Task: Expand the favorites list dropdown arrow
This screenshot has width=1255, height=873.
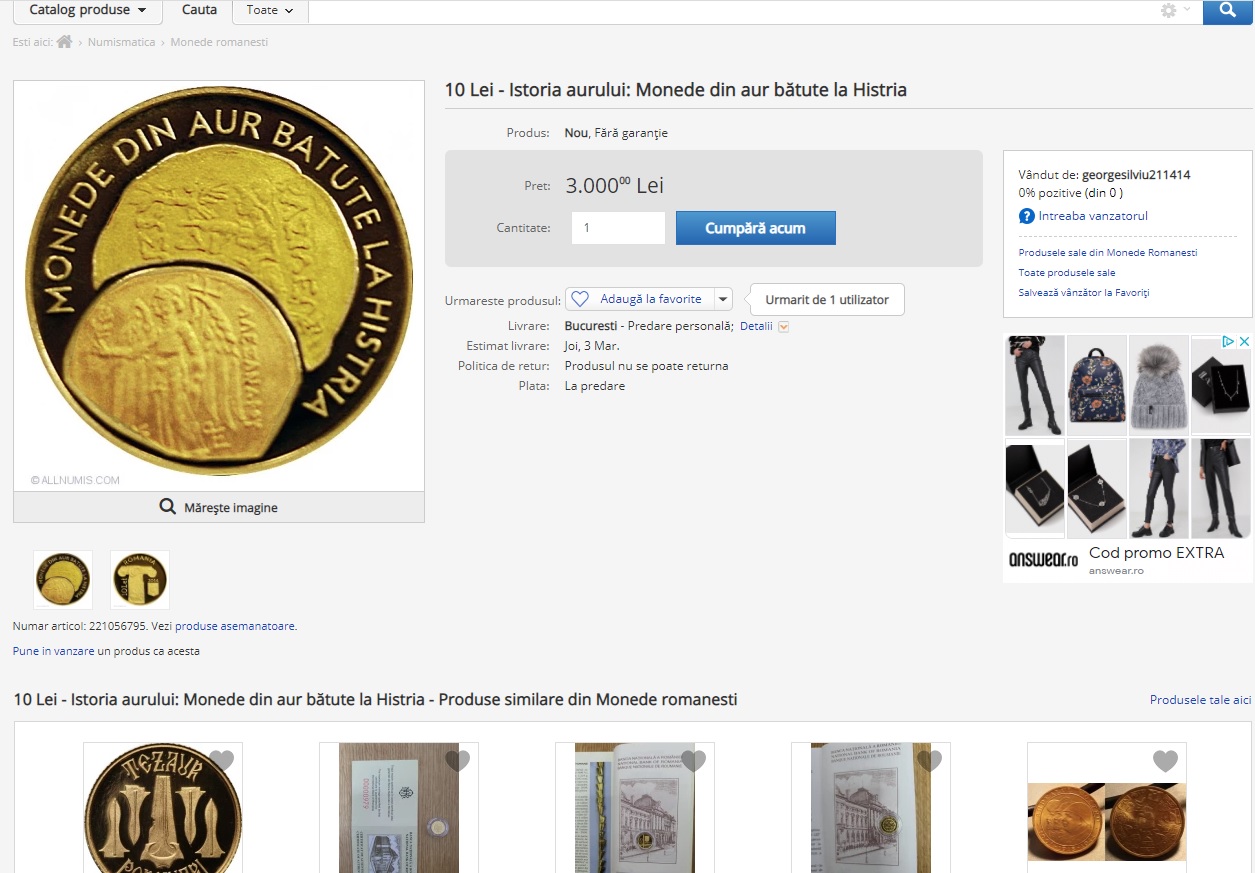Action: pos(723,299)
